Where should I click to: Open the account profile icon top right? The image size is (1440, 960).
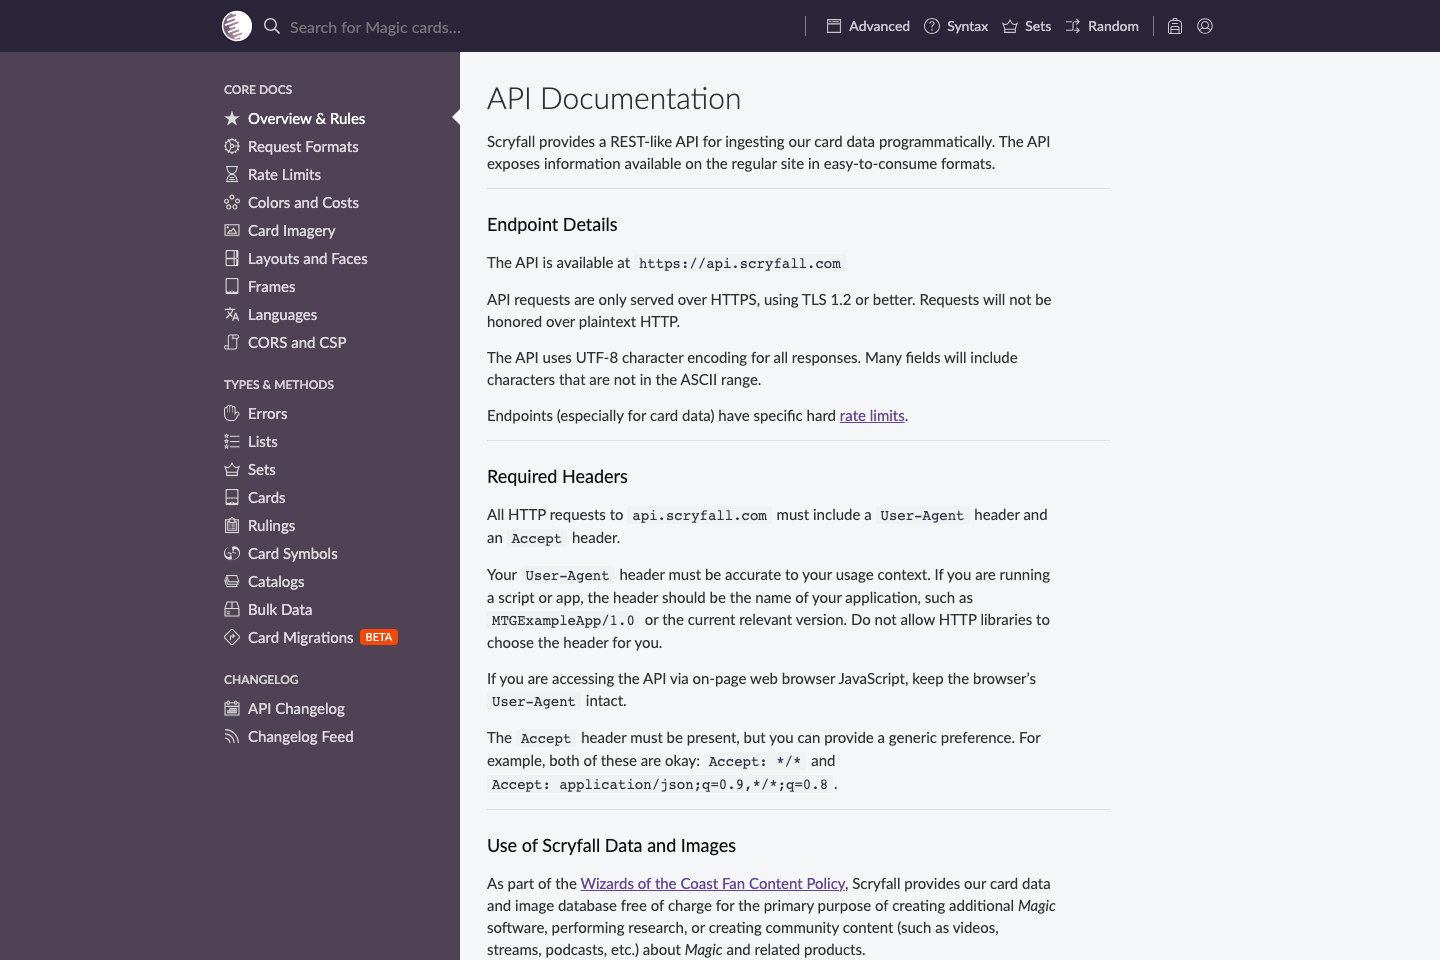click(1204, 26)
